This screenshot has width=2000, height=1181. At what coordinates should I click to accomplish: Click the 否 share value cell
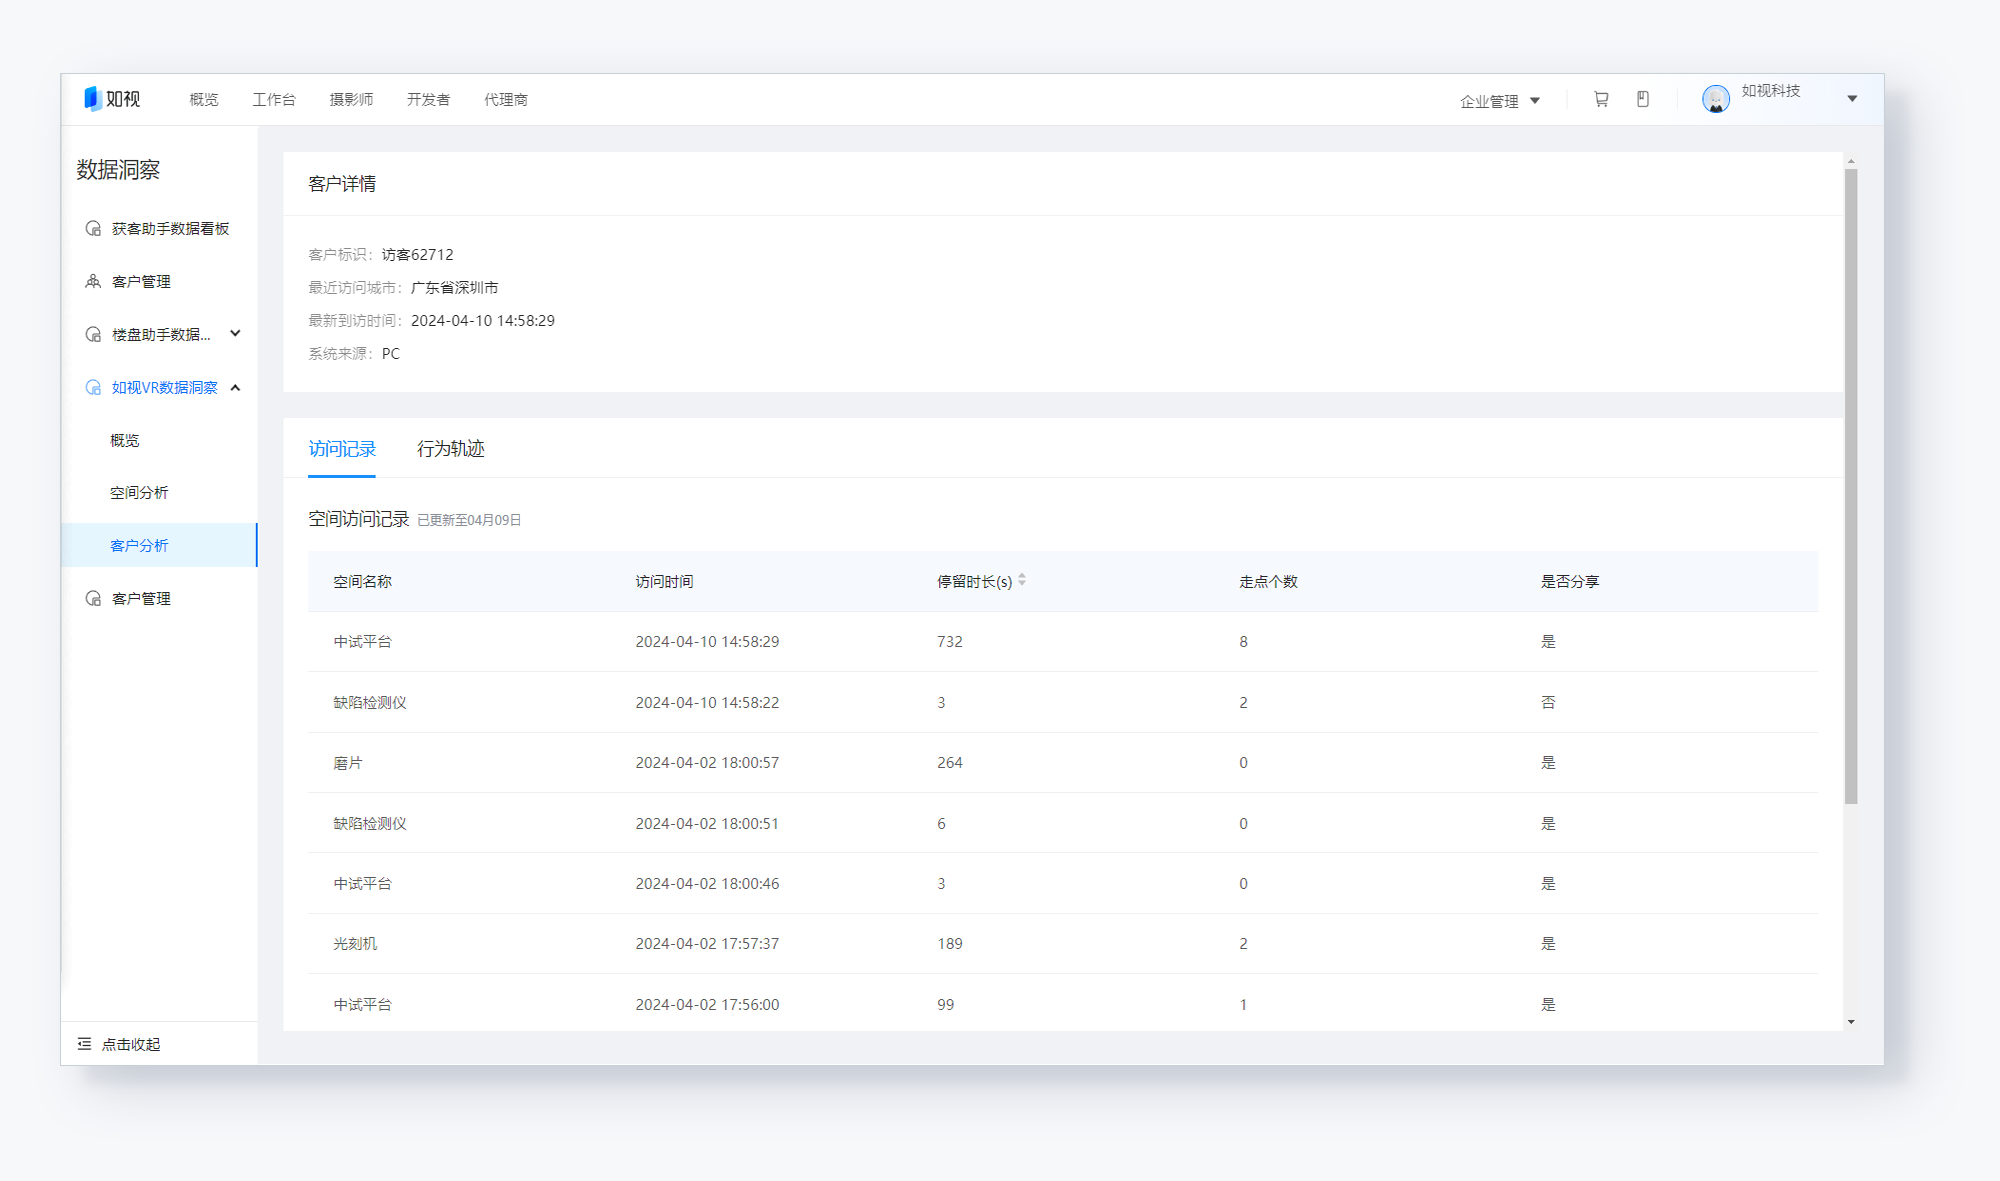tap(1548, 702)
